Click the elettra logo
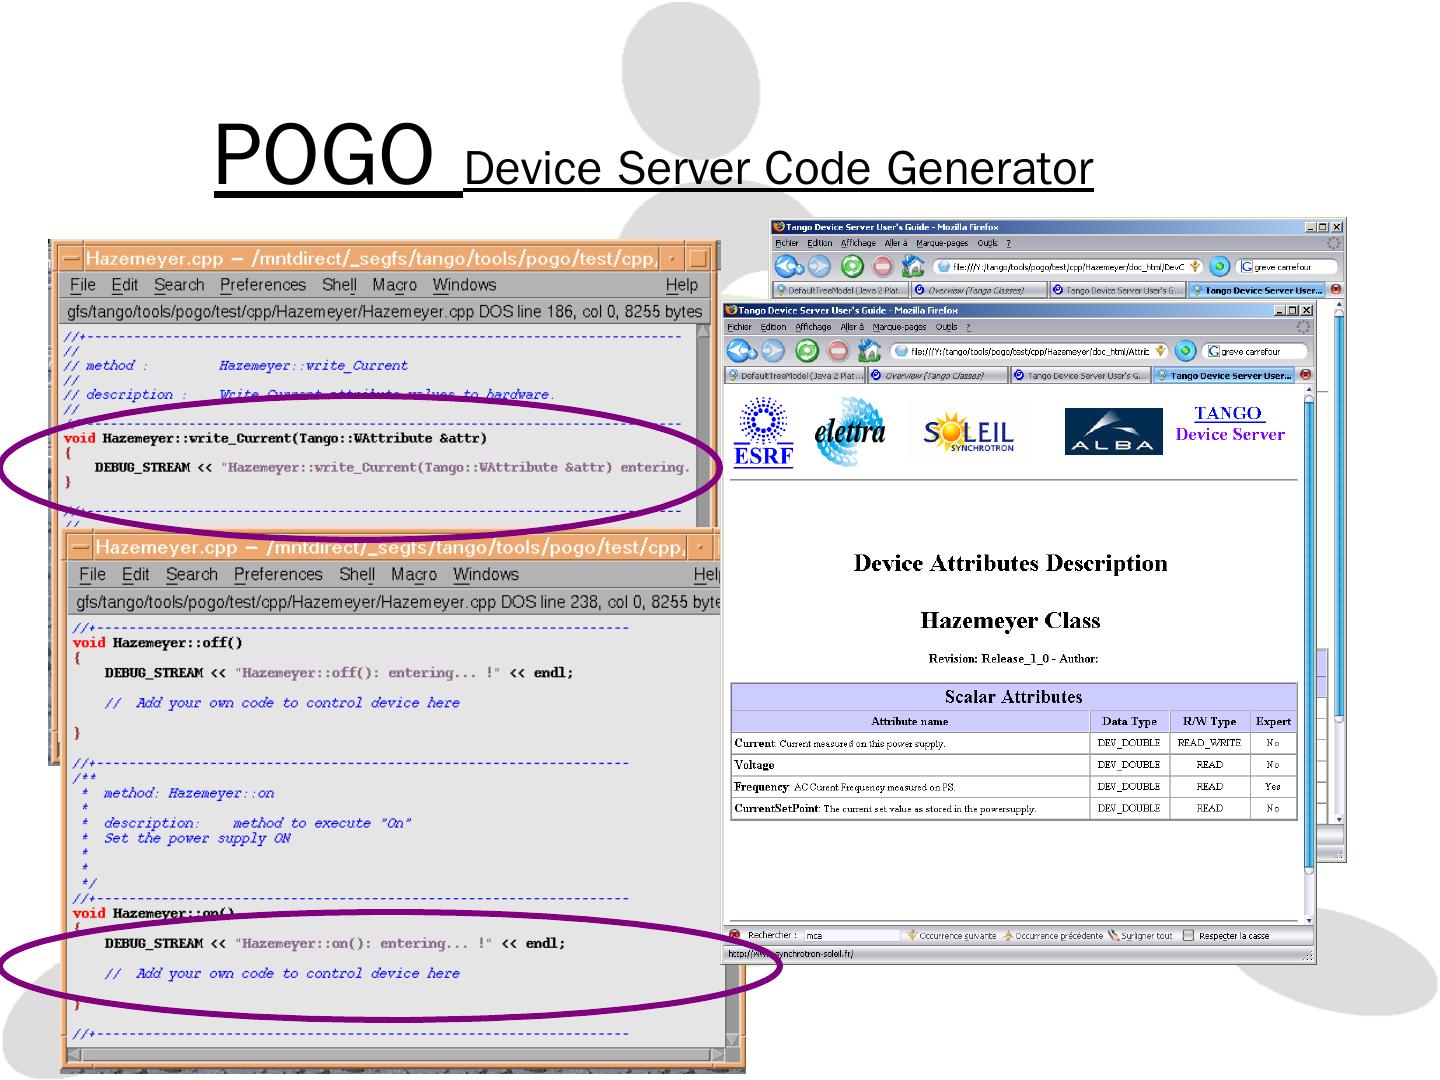Image resolution: width=1440 pixels, height=1080 pixels. pos(849,432)
